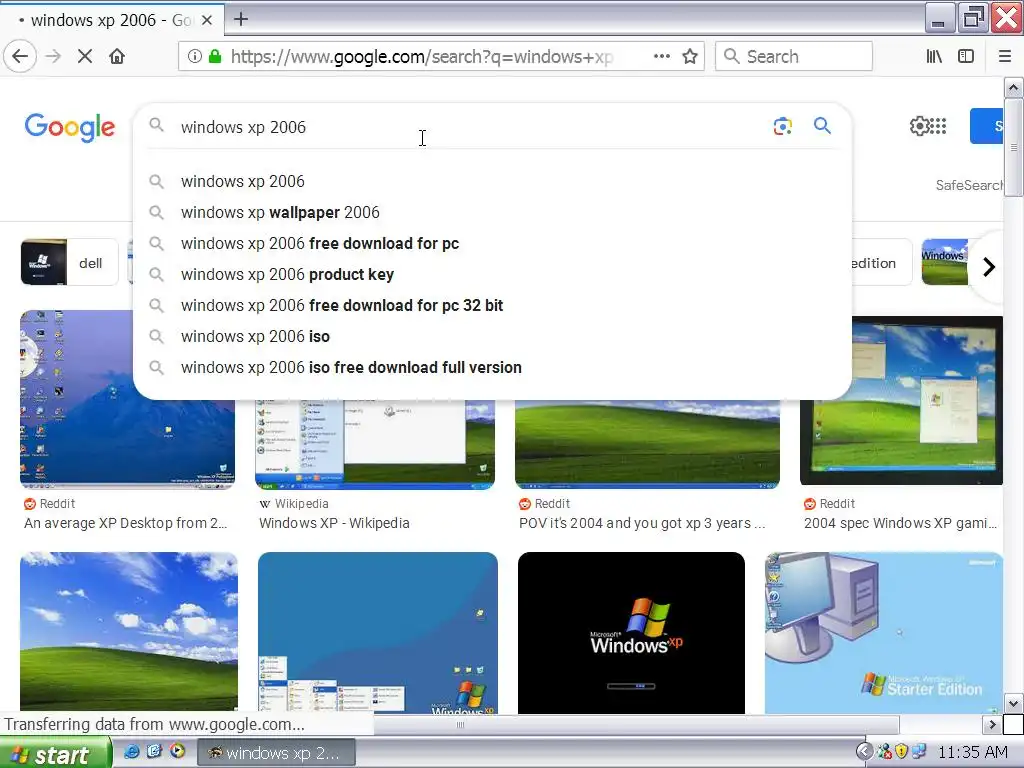
Task: Select suggestion ending free download for pc
Action: 492,244
